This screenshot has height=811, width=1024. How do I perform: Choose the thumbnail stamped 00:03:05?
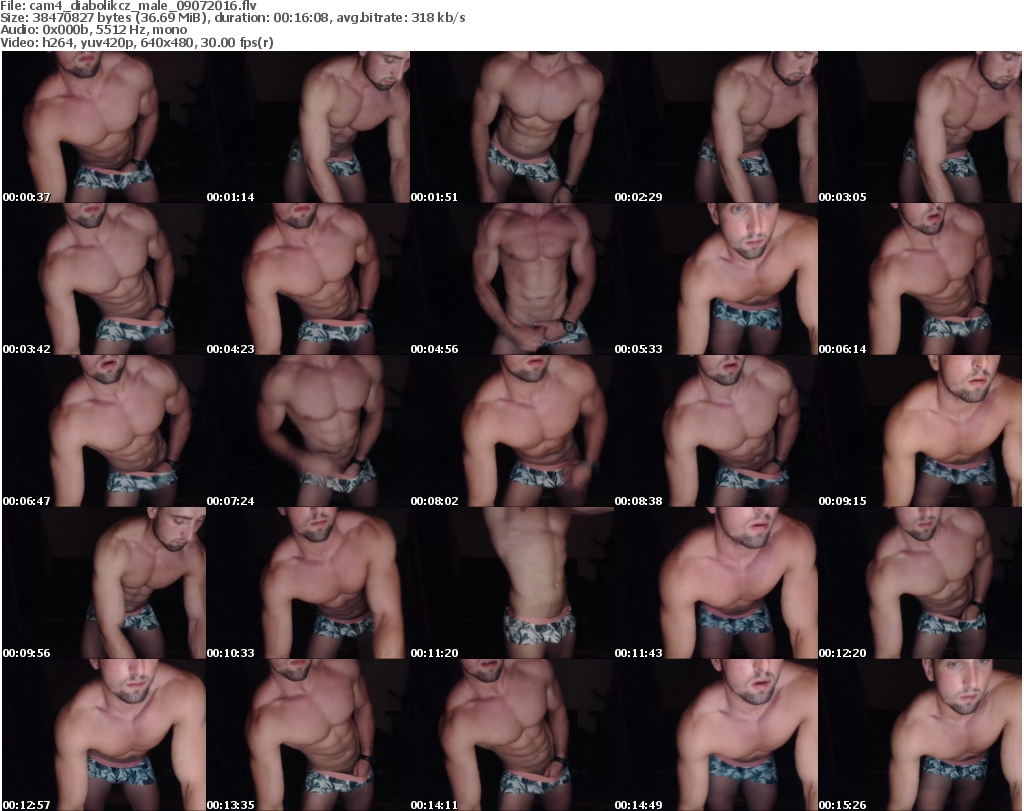[920, 127]
